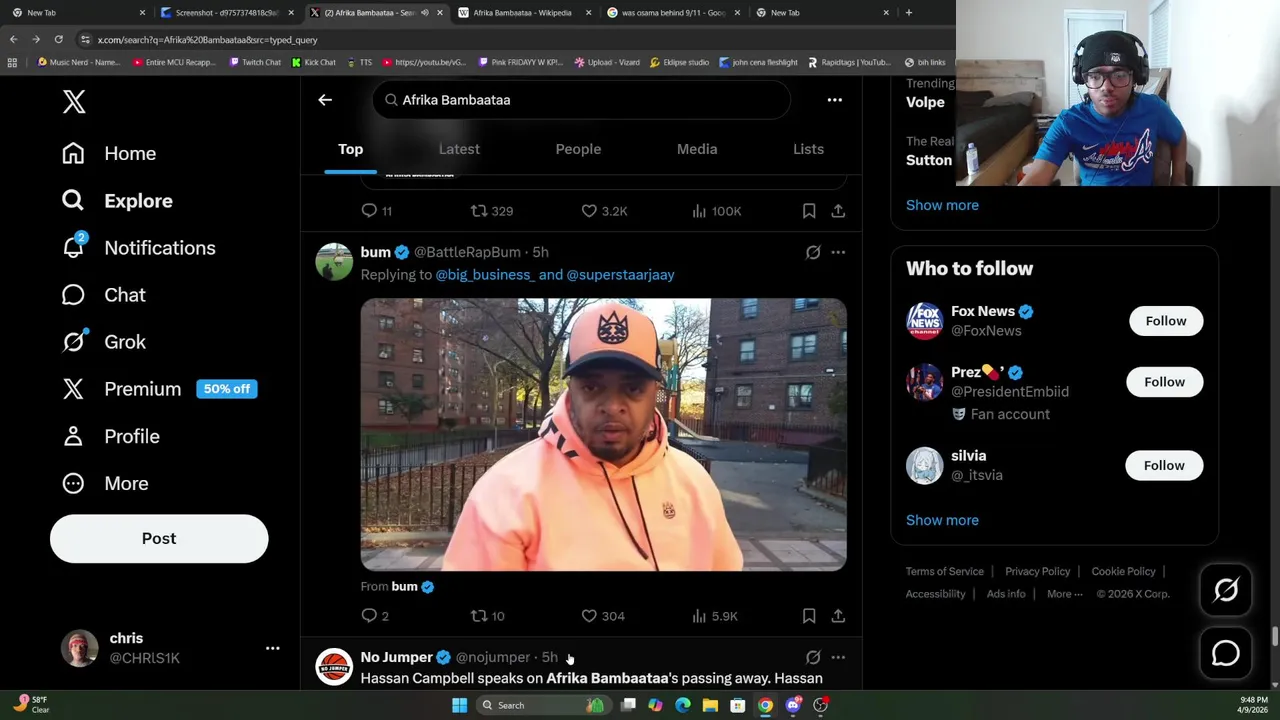Click the Grok icon on bum's post
1280x720 pixels.
[813, 252]
